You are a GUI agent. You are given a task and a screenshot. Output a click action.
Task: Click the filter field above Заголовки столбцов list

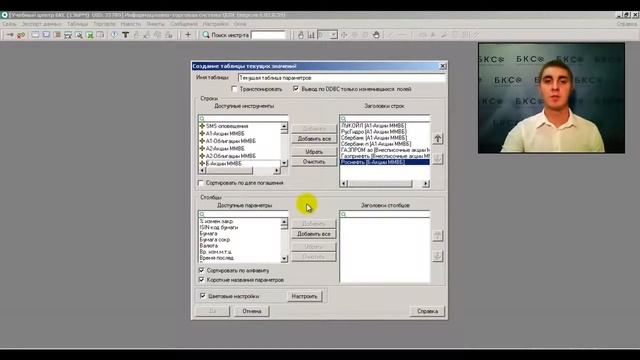[x=384, y=214]
